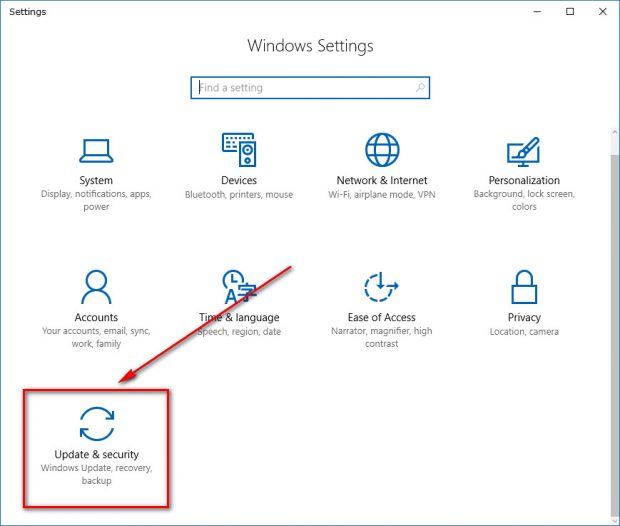Open the Update & security refresh icon
The height and width of the screenshot is (526, 620).
[97, 424]
